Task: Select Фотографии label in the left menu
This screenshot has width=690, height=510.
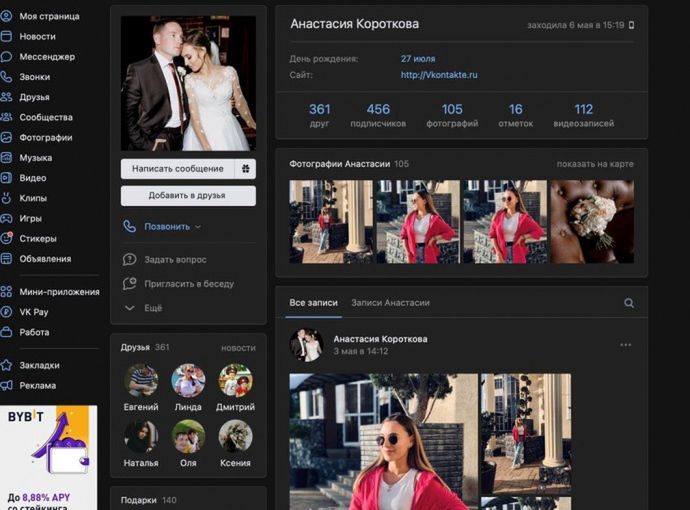Action: (x=46, y=138)
